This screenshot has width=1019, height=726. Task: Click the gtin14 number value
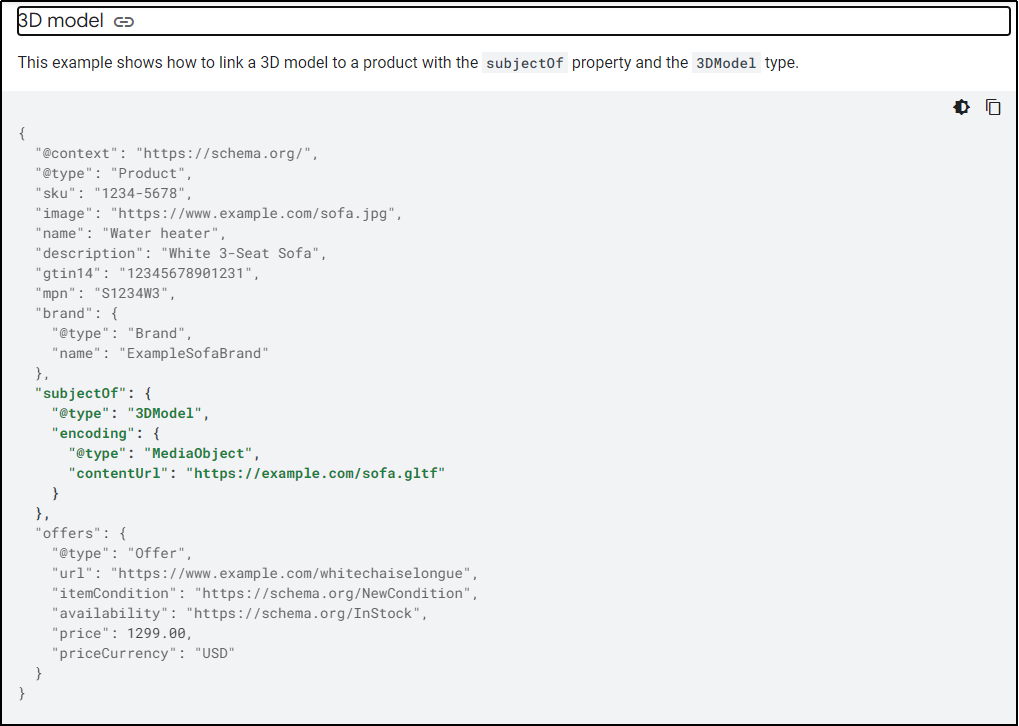click(x=189, y=273)
